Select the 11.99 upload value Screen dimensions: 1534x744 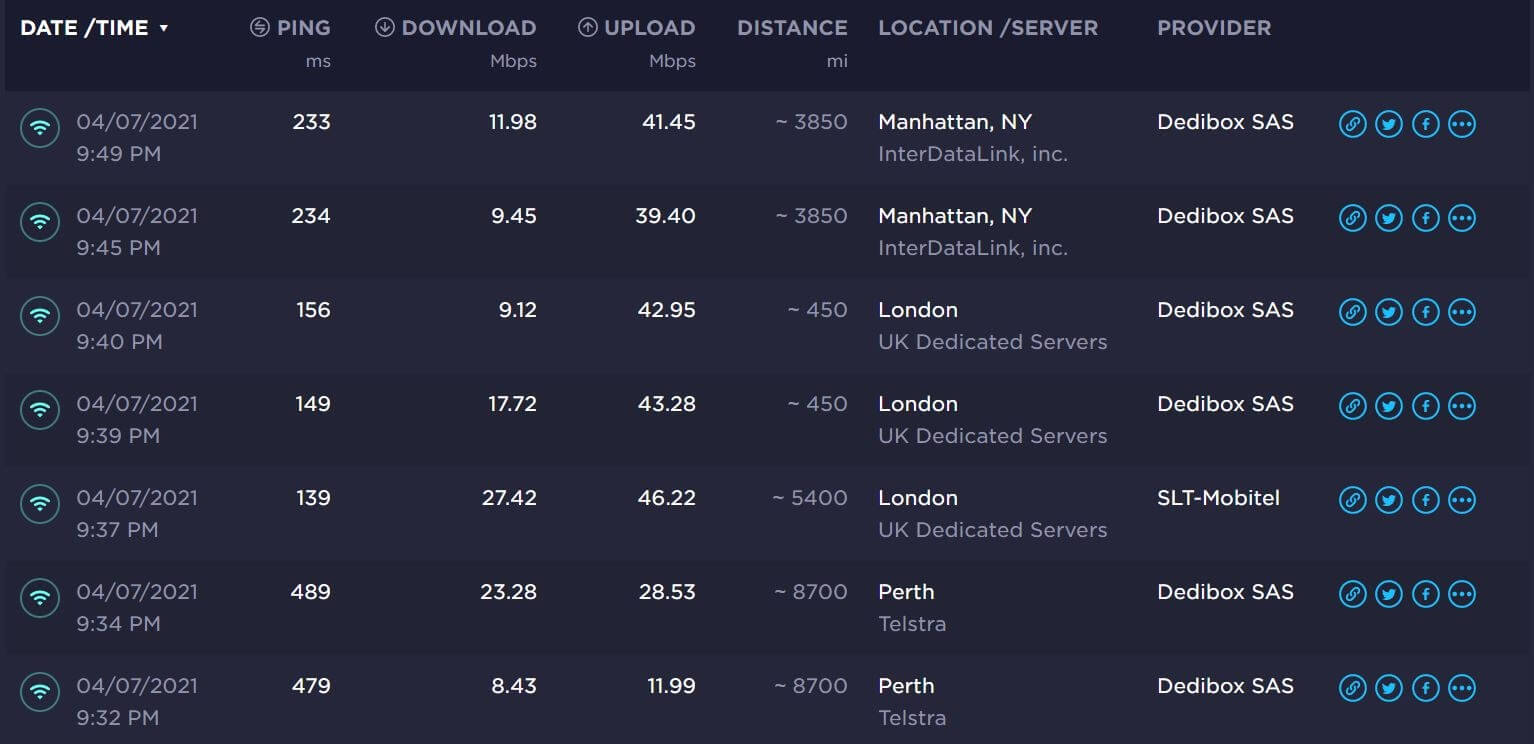670,686
